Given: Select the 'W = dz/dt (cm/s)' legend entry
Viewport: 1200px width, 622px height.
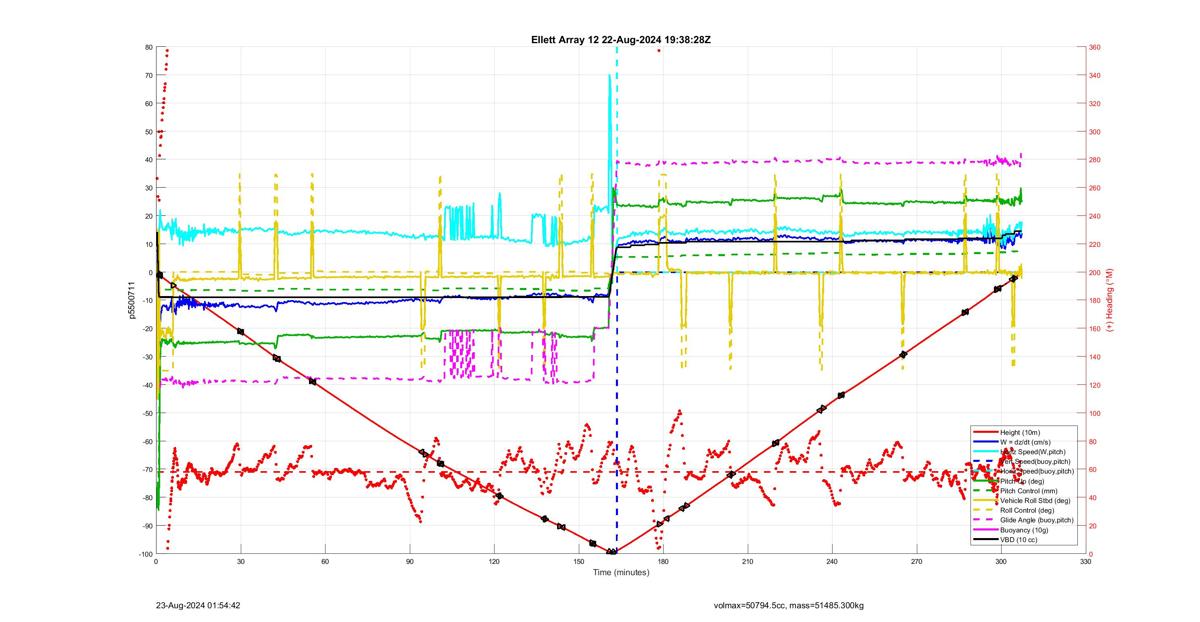Looking at the screenshot, I should tap(1012, 442).
